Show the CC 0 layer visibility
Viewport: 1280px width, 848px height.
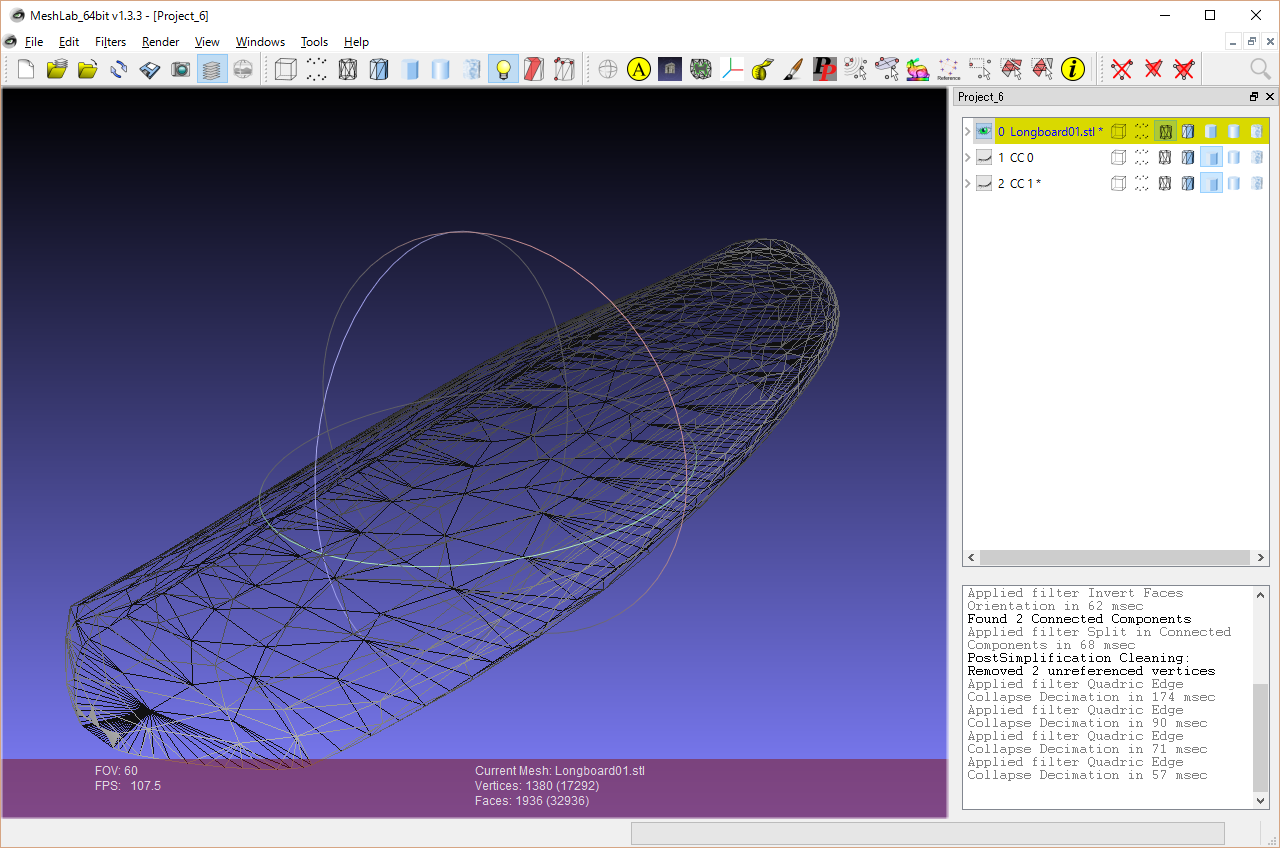click(x=984, y=157)
